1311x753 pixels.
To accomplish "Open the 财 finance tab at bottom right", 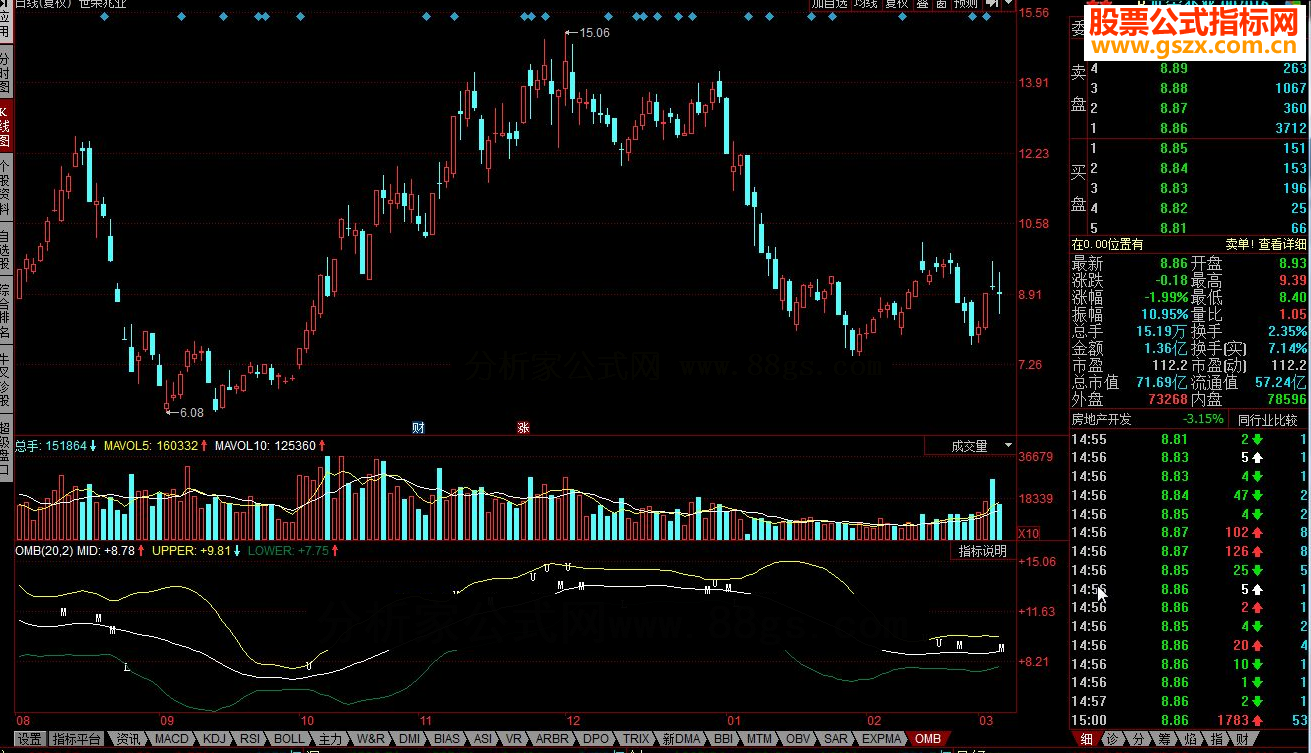I will pyautogui.click(x=1241, y=740).
